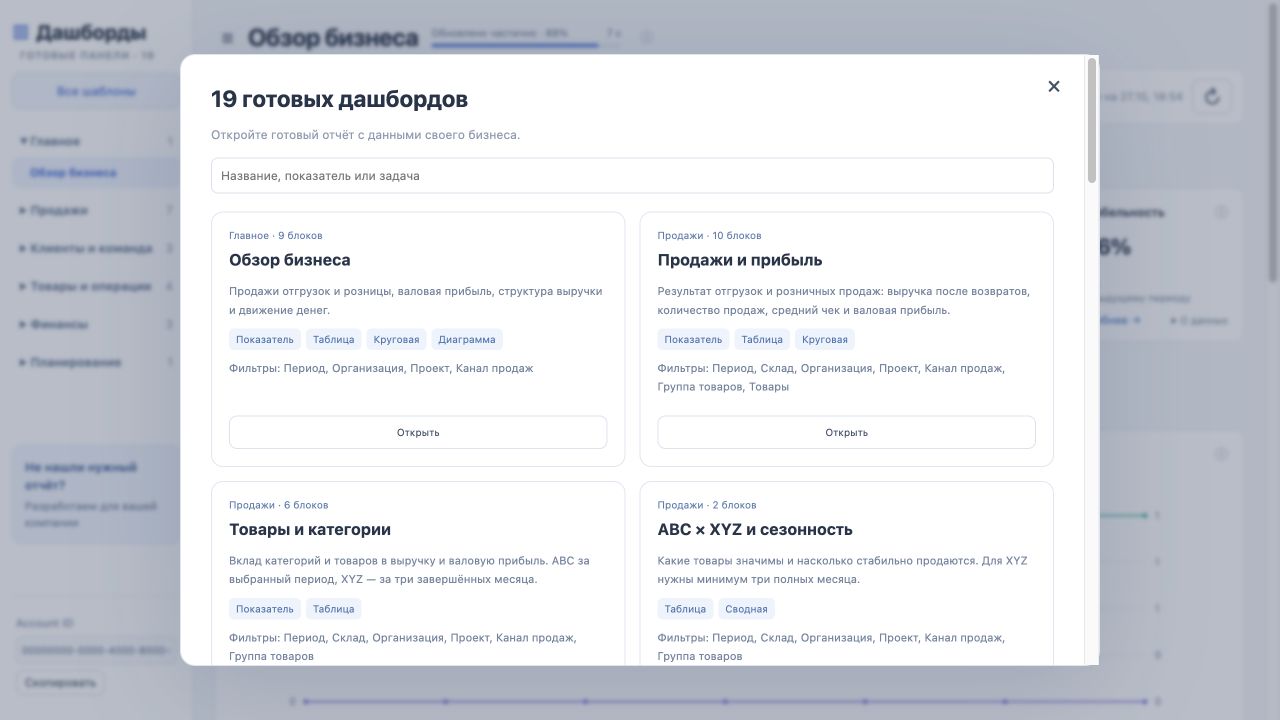Click the Продажи и прибыль card title

740,260
